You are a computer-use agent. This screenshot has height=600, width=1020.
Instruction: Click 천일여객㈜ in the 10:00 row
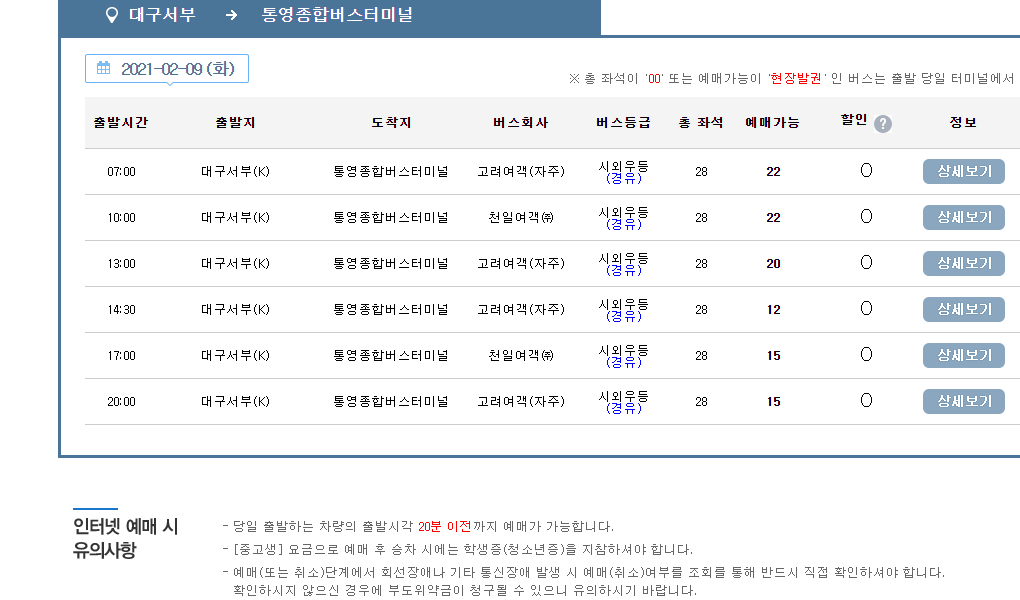[521, 217]
